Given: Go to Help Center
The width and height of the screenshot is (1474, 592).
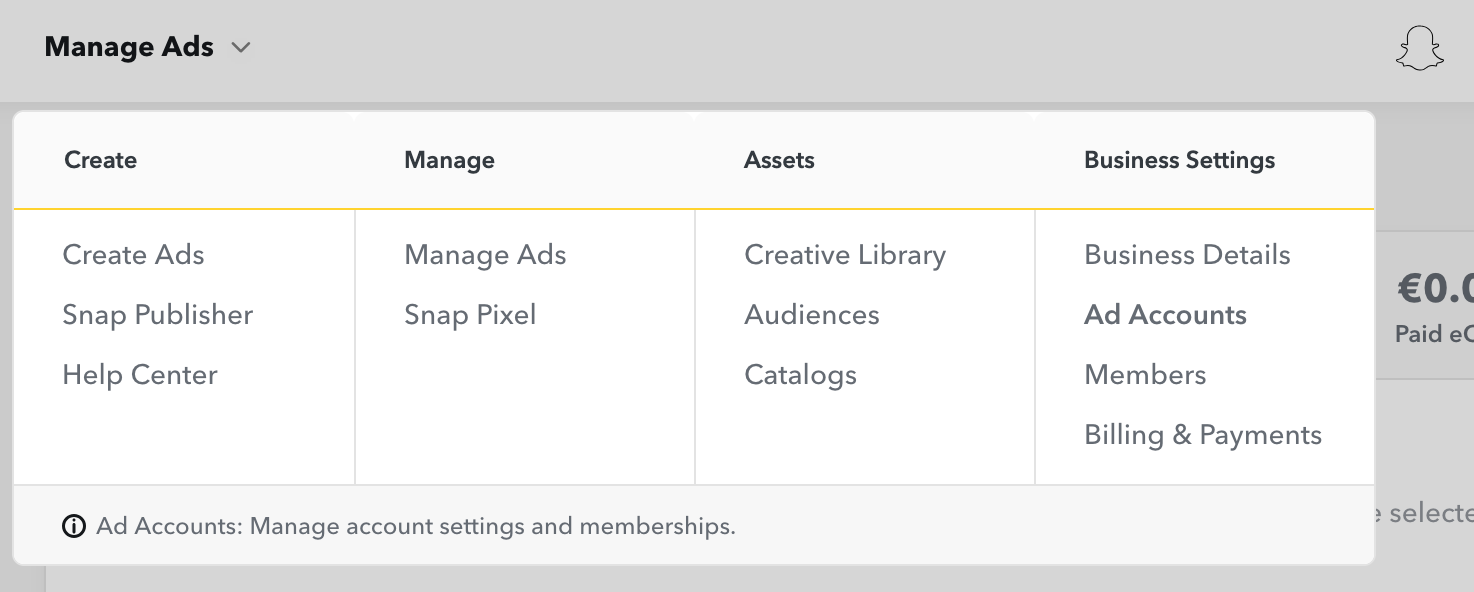Looking at the screenshot, I should (140, 375).
